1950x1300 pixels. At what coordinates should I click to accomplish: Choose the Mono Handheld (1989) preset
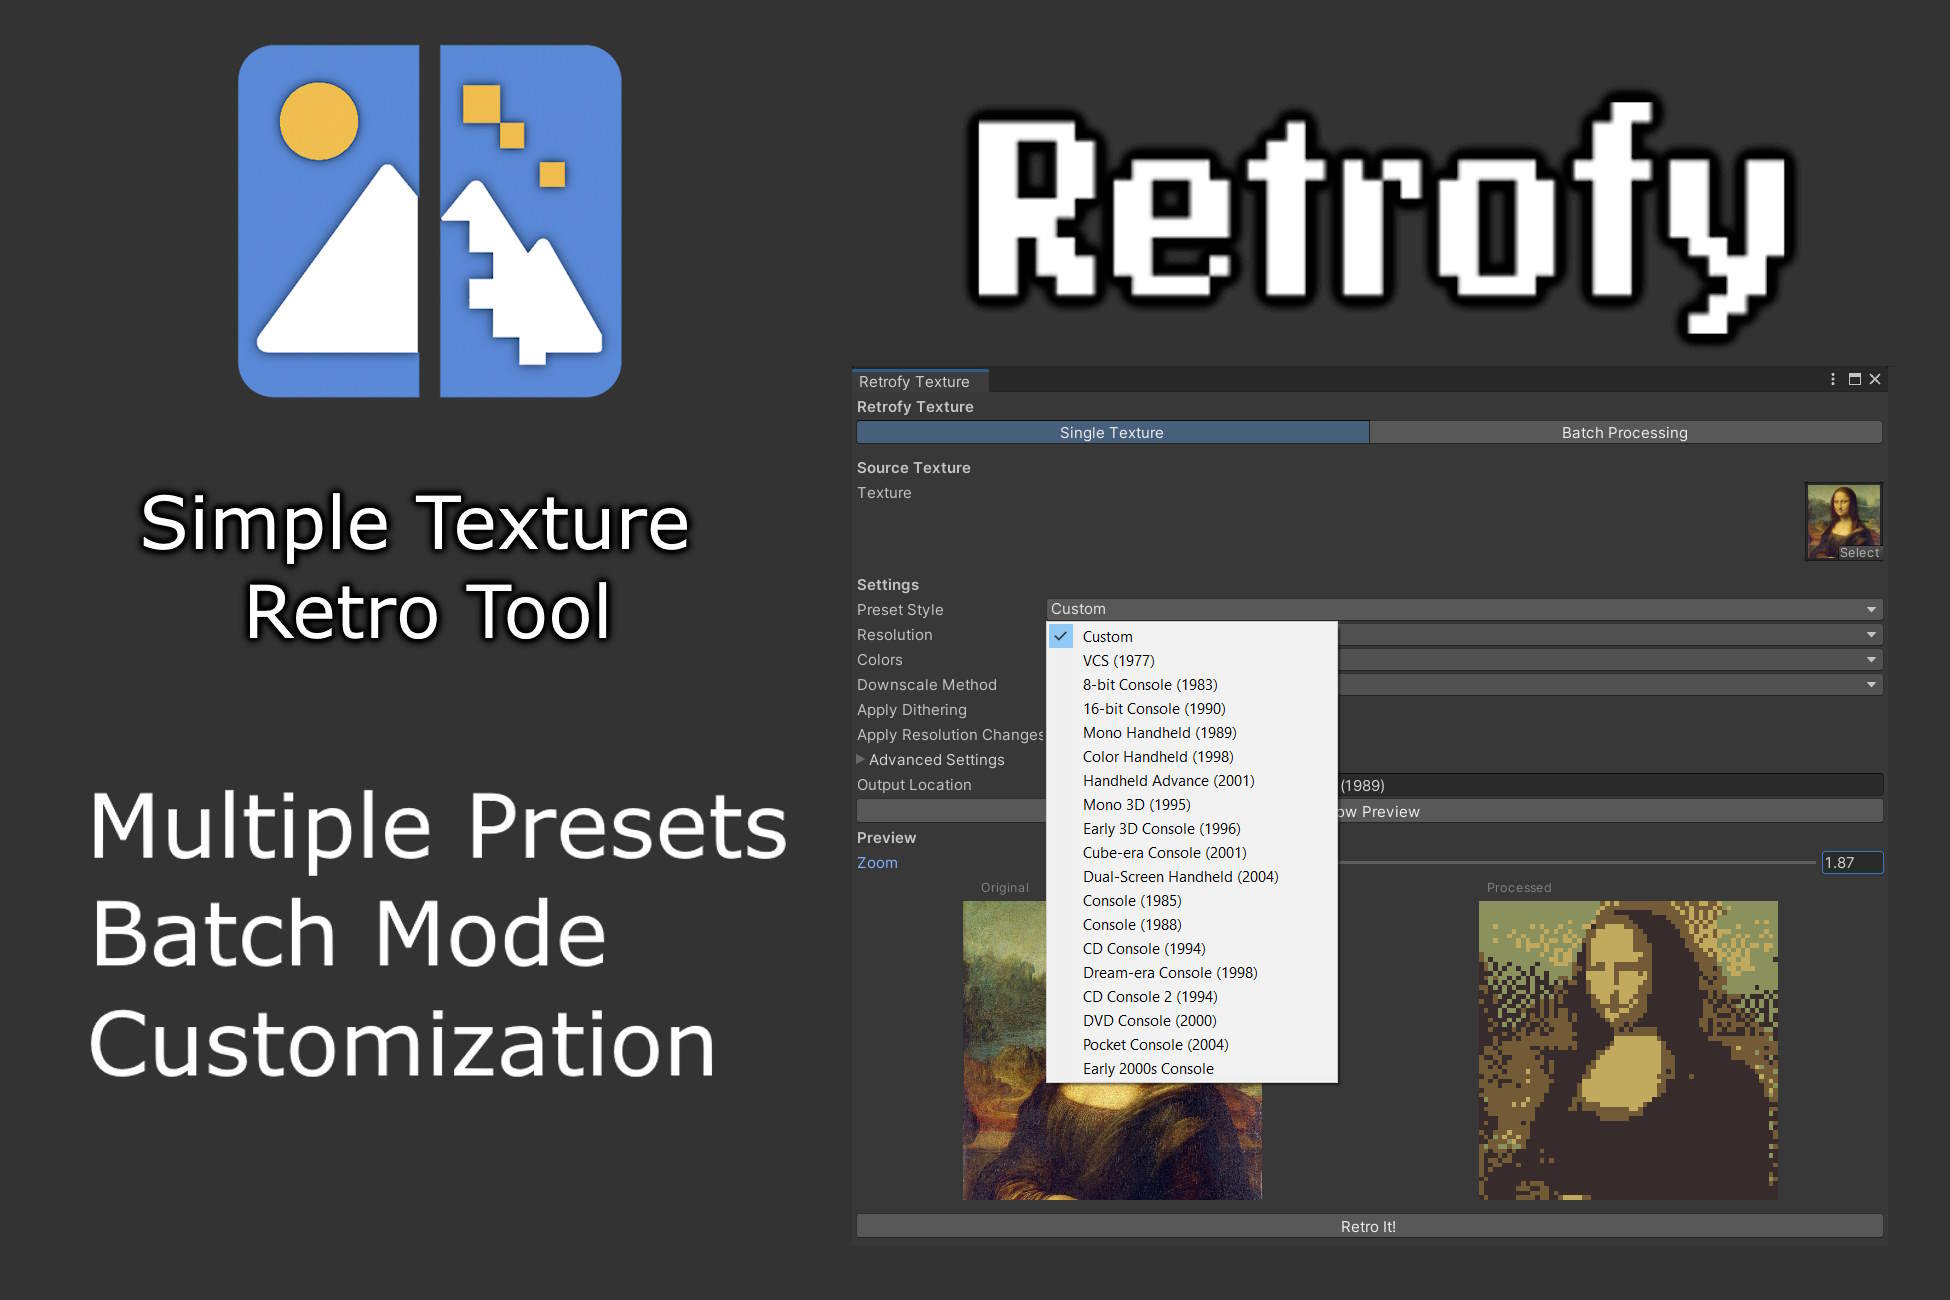[1158, 732]
